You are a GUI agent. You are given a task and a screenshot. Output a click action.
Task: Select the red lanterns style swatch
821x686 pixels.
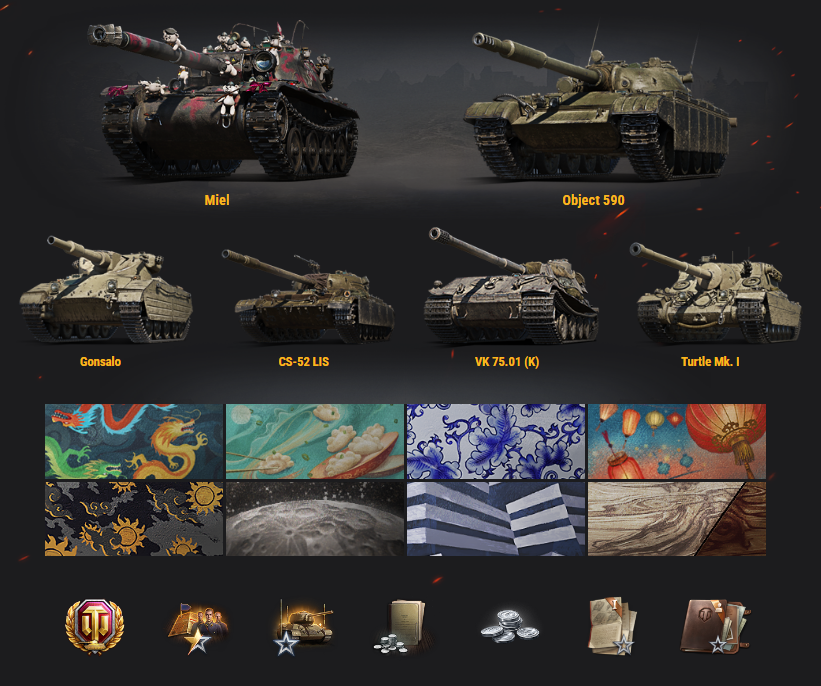tap(677, 441)
